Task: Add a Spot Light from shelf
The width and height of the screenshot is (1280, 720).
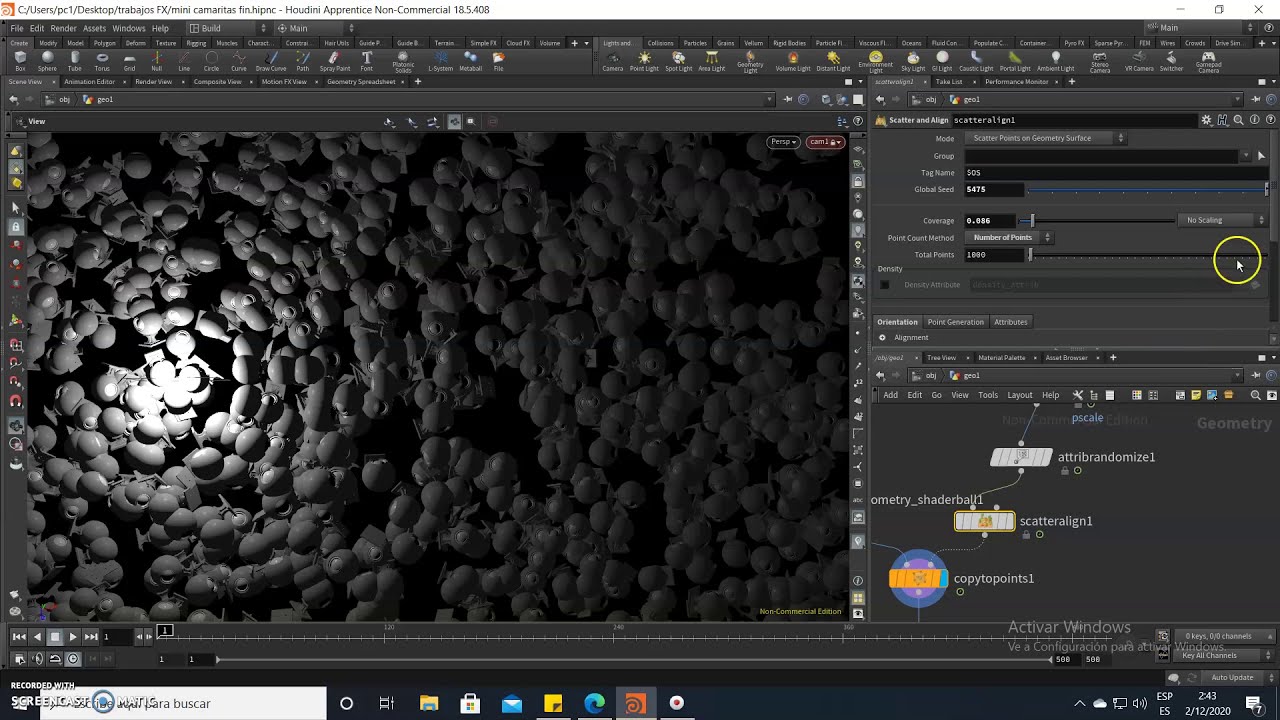Action: (x=678, y=62)
